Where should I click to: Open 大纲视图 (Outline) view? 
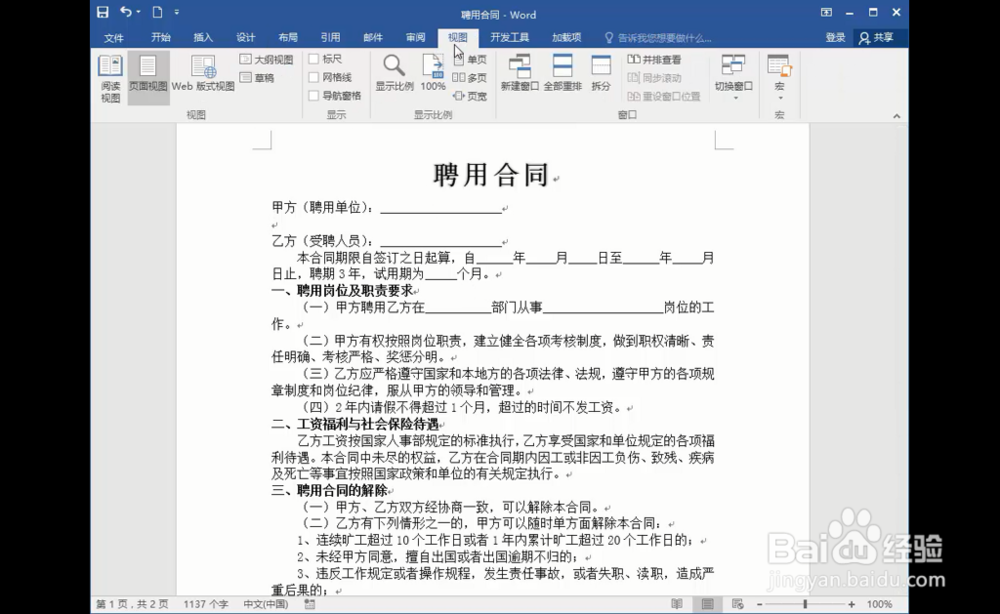coord(267,60)
